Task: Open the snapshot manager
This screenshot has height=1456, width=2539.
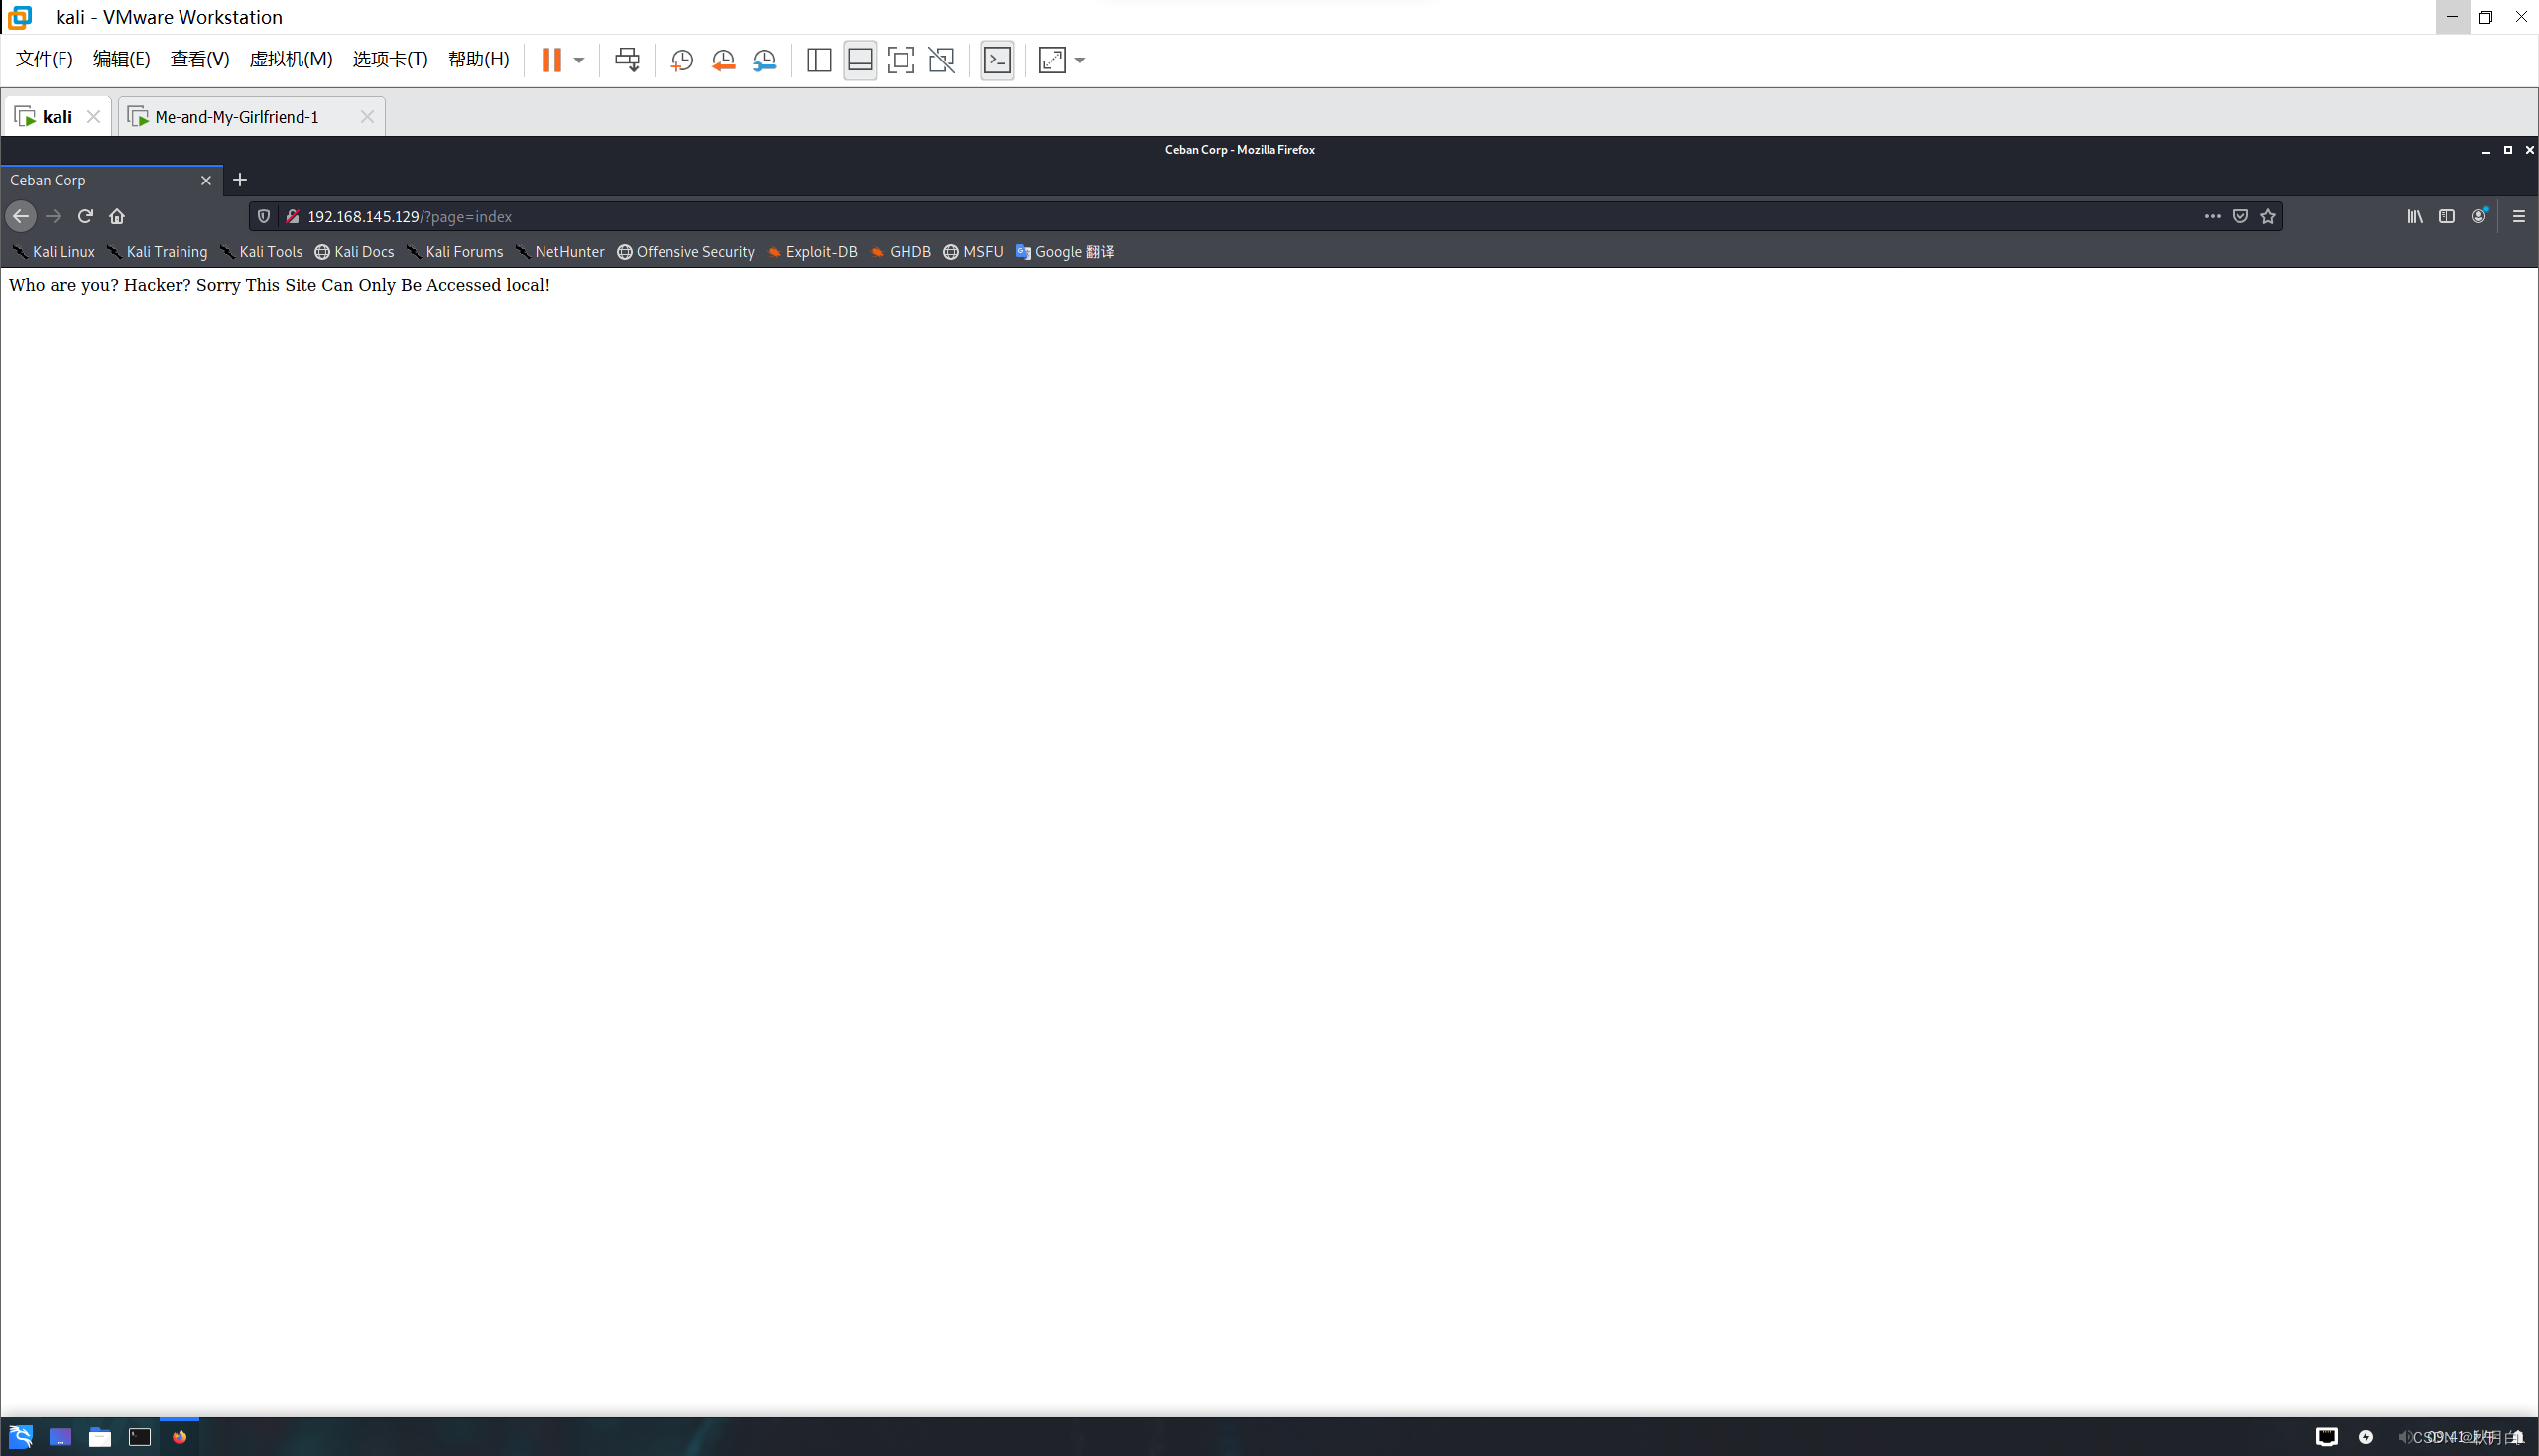Action: [764, 60]
